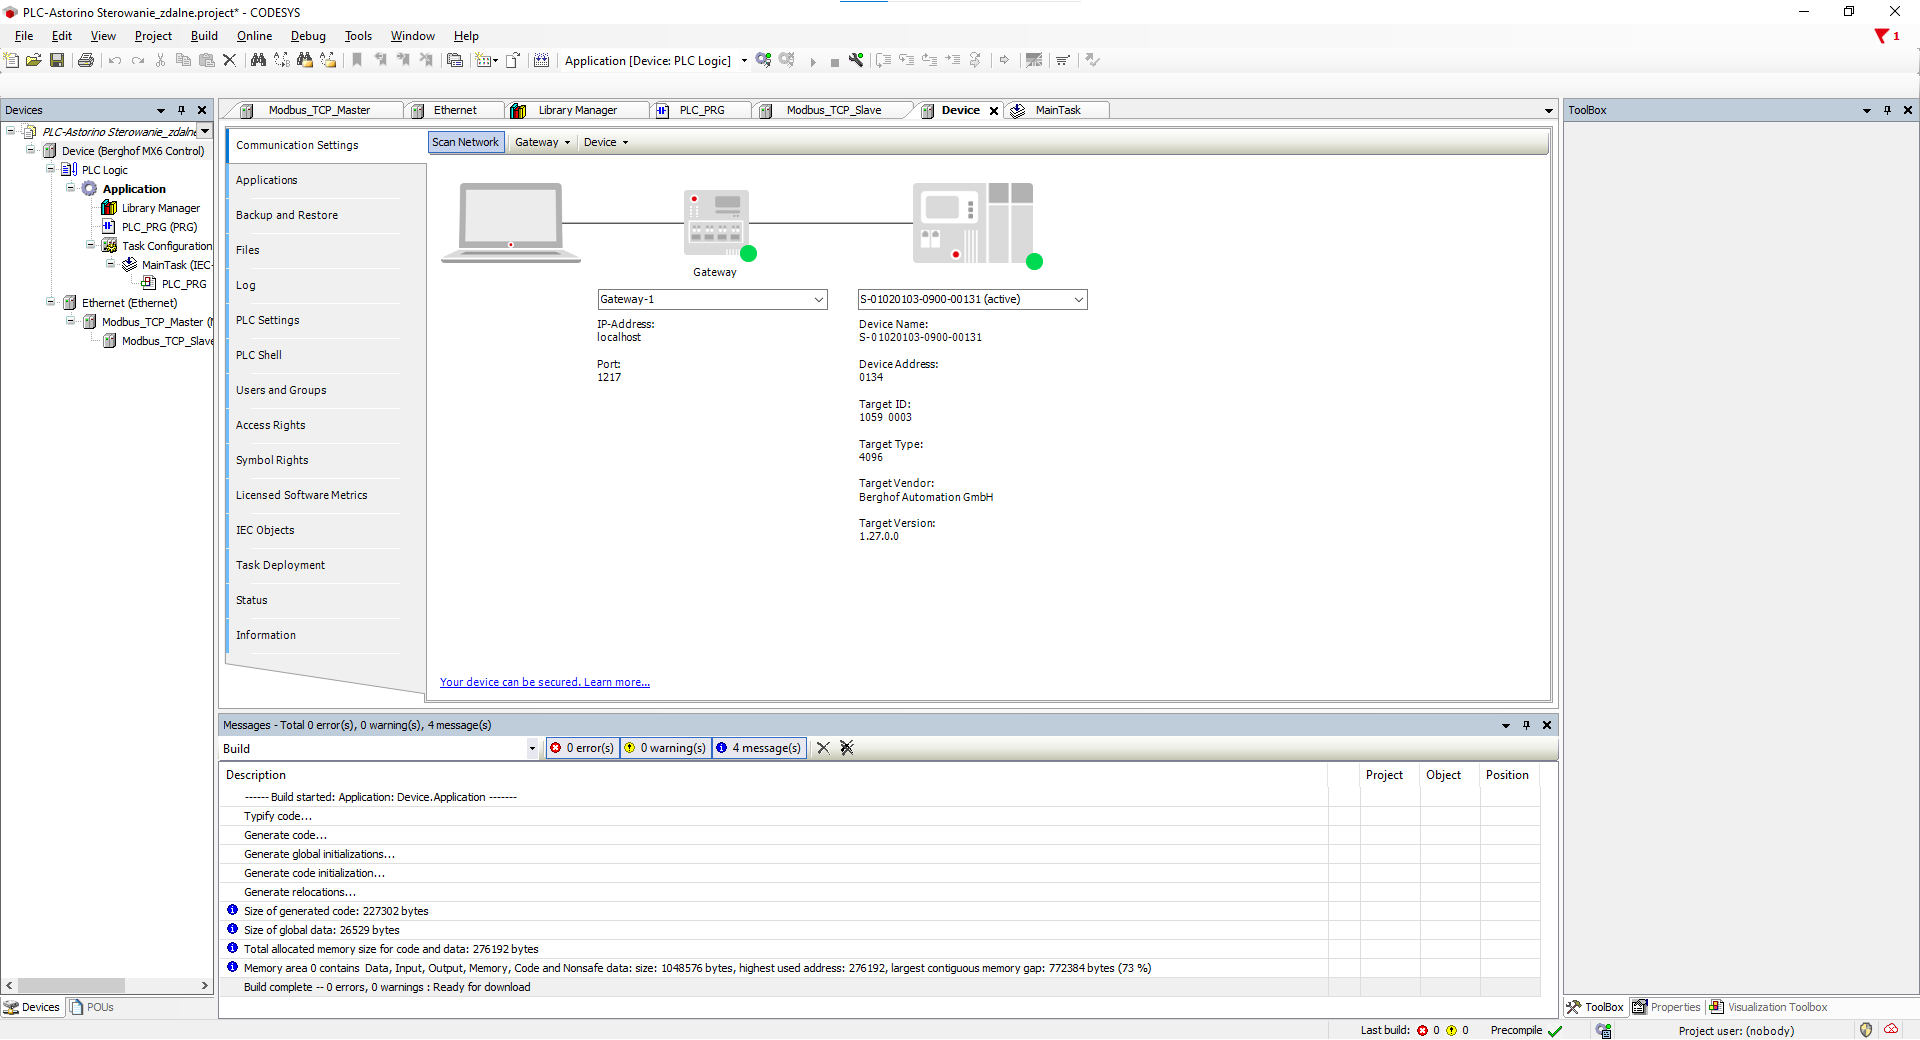Toggle the 0 warning(s) filter button
Image resolution: width=1920 pixels, height=1040 pixels.
[x=666, y=748]
